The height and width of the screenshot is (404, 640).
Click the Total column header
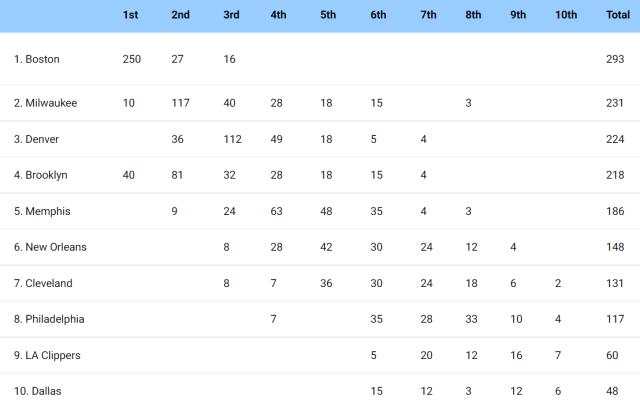click(618, 15)
